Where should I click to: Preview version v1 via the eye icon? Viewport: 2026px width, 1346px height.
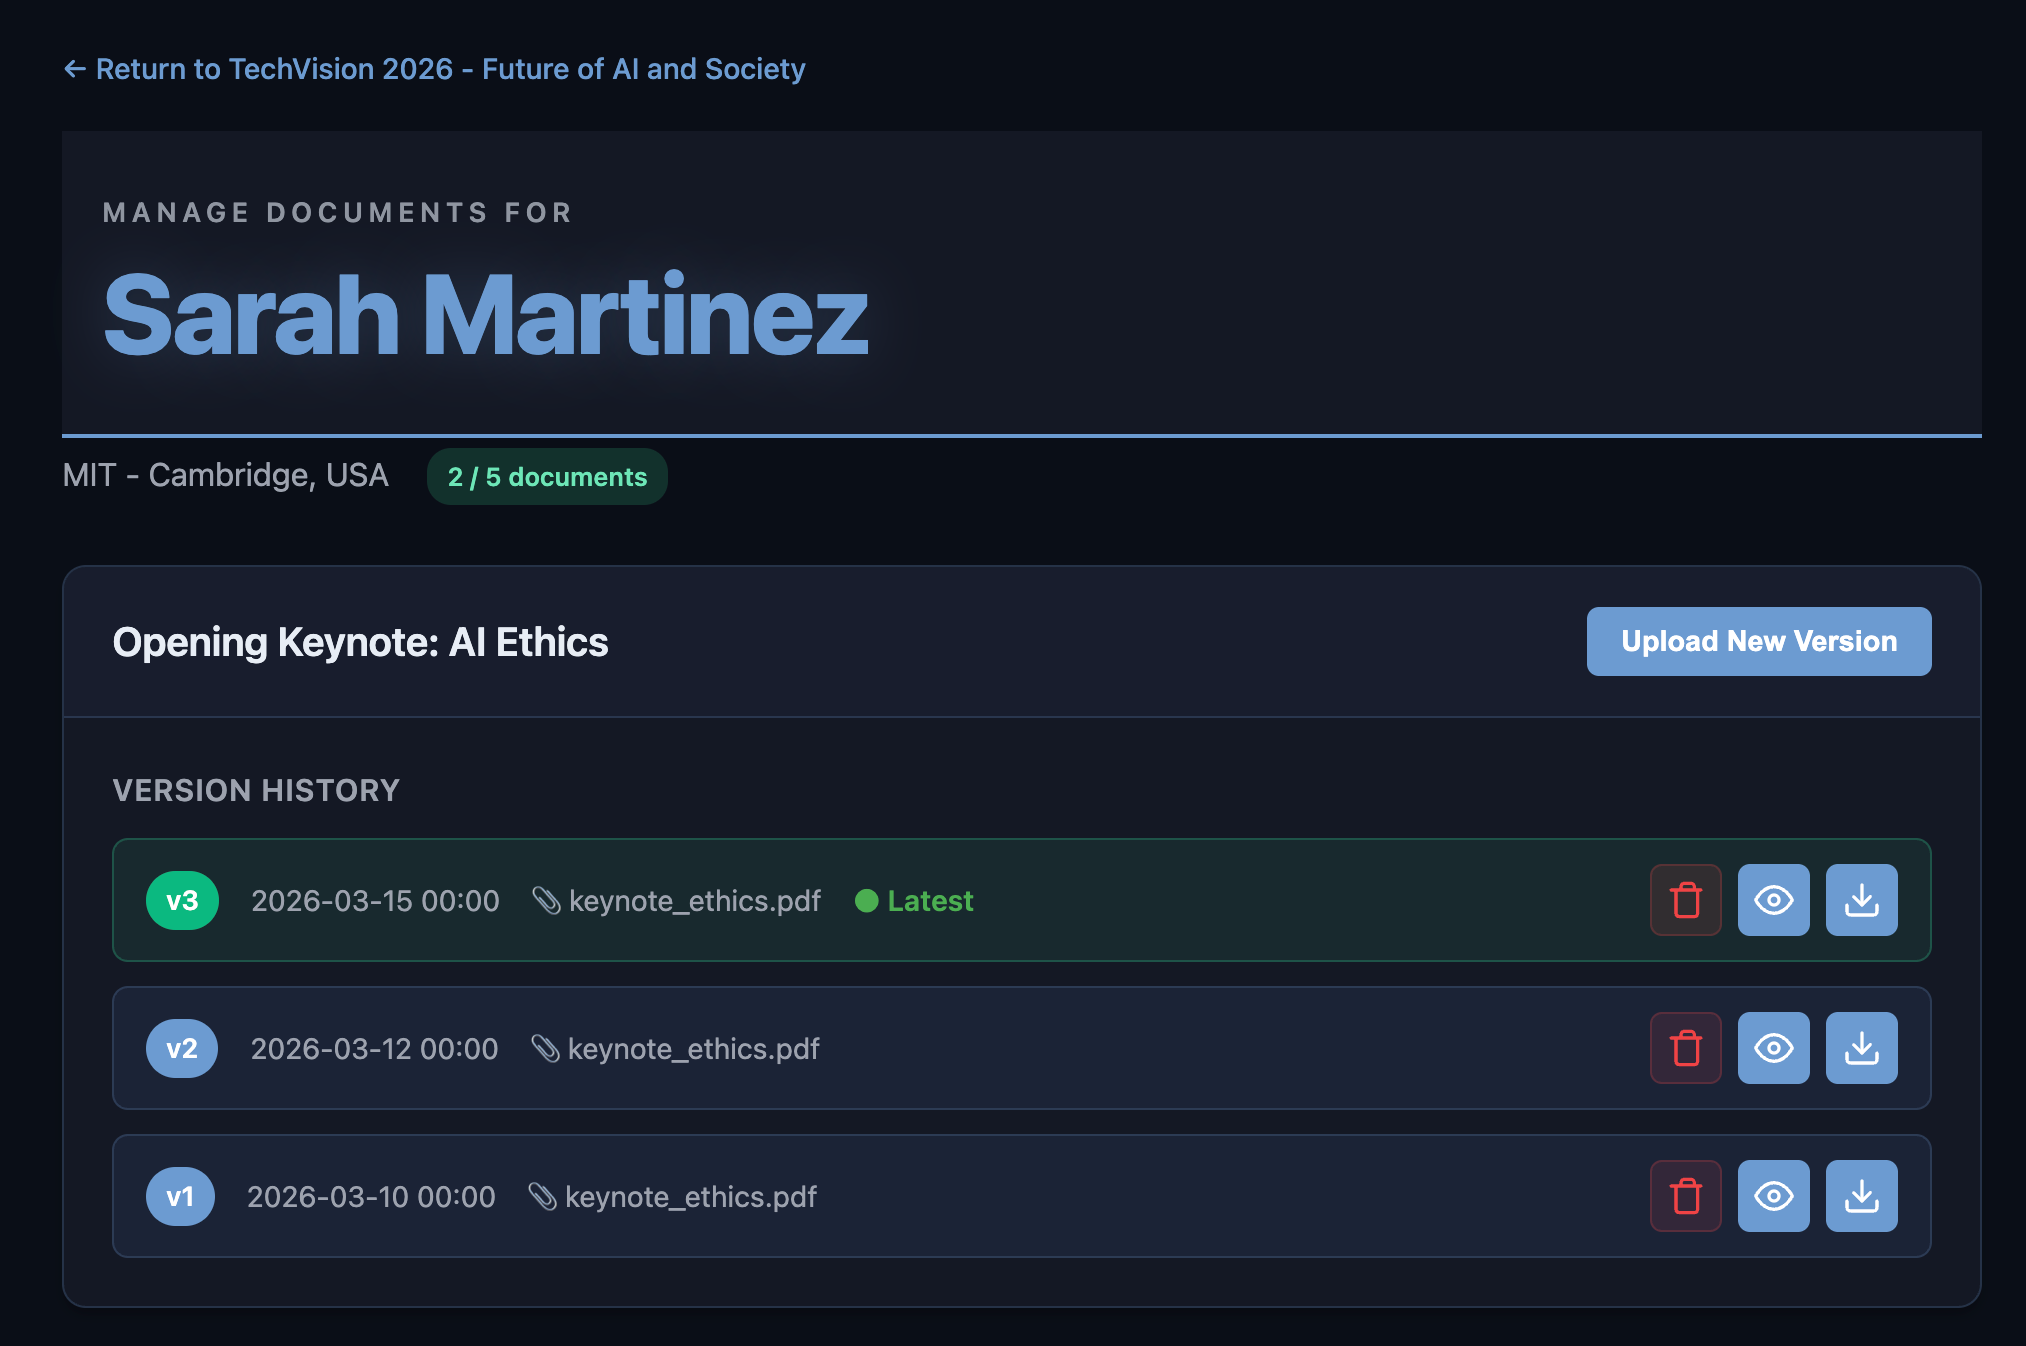(1773, 1196)
